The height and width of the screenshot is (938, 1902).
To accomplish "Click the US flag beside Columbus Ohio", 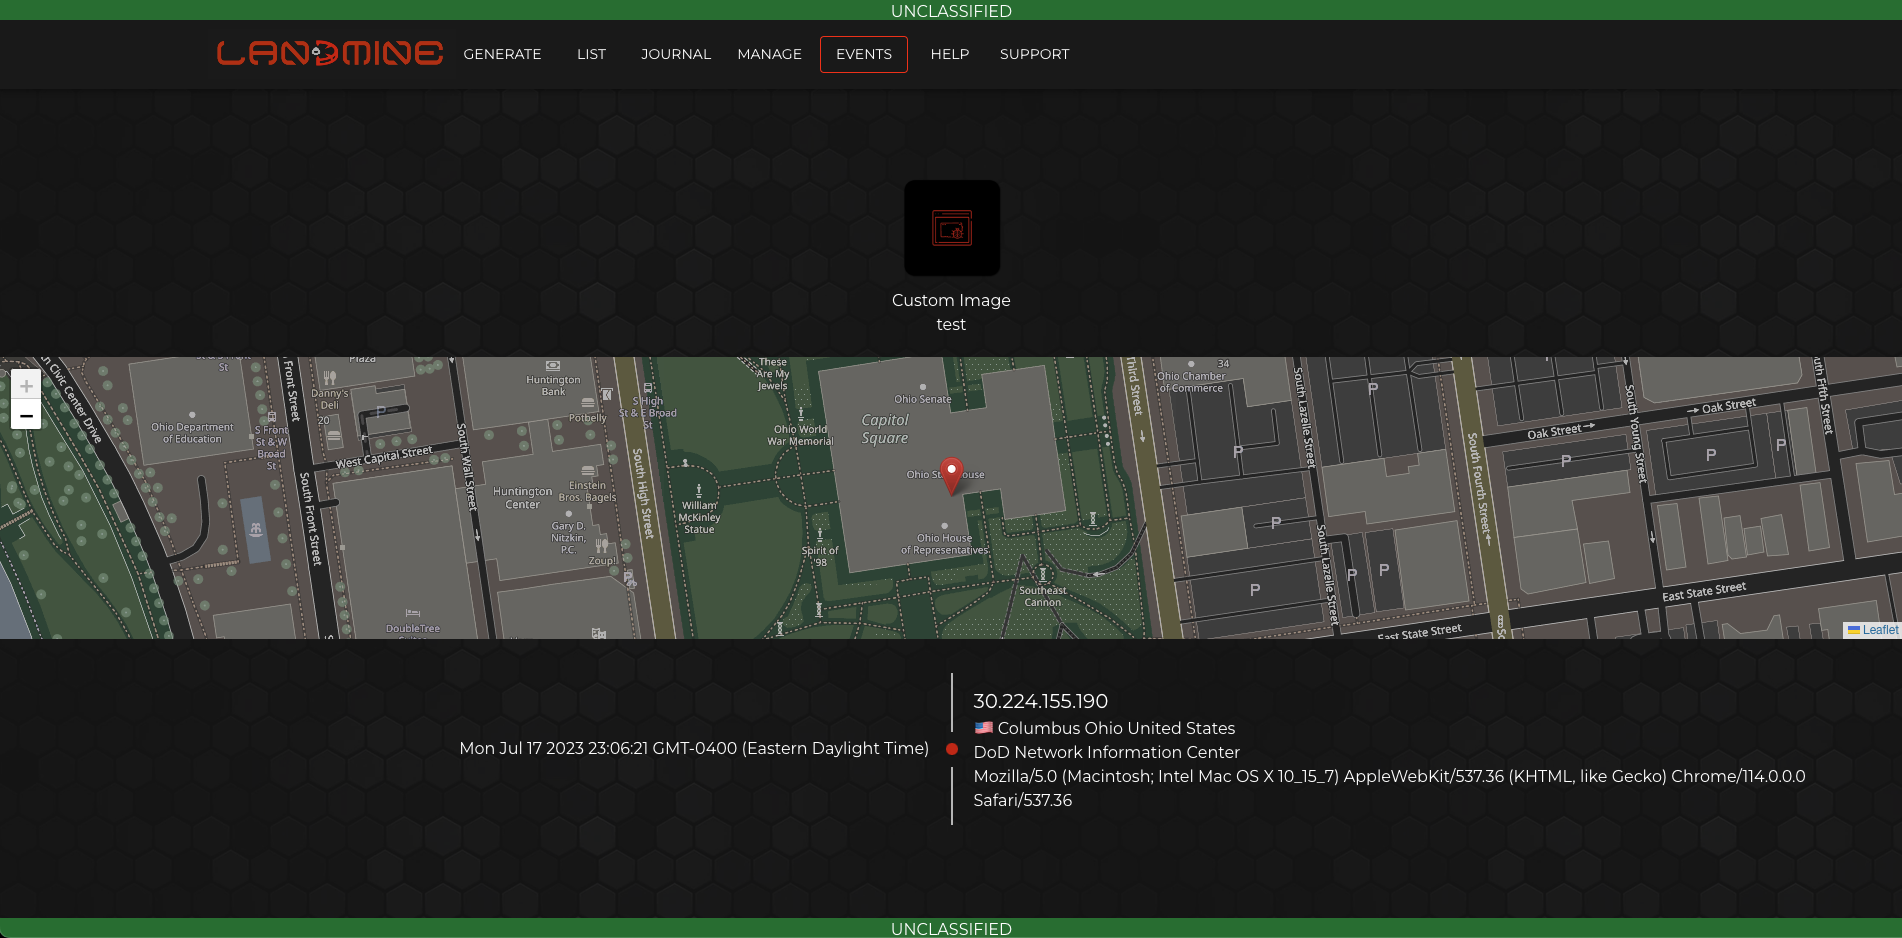I will click(x=982, y=728).
